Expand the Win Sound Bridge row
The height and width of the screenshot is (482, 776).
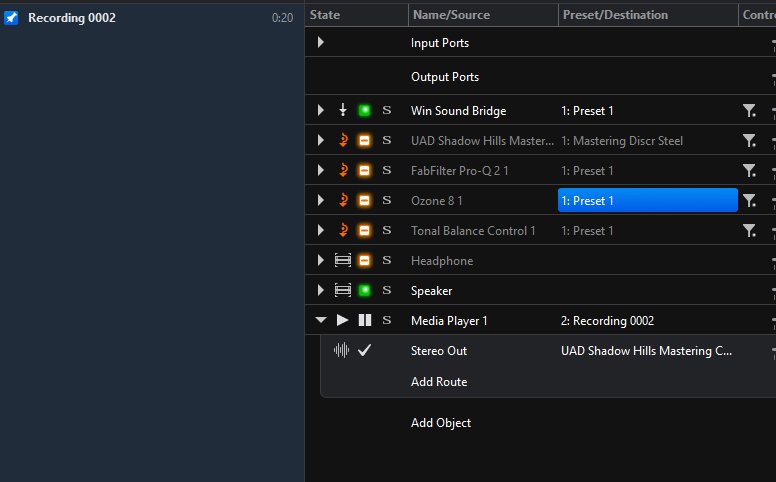[321, 110]
